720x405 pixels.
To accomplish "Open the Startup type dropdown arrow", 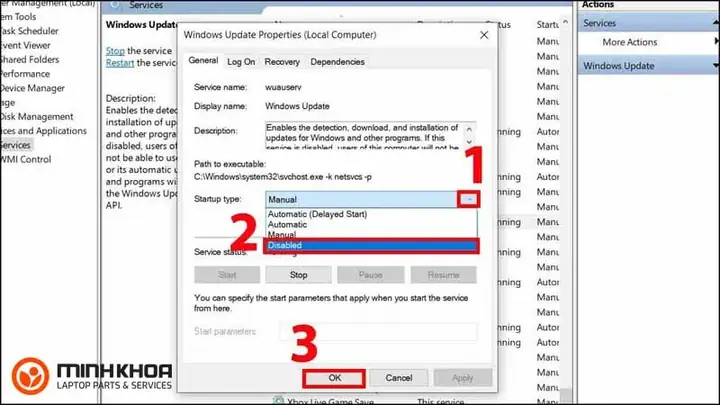I will [x=469, y=199].
